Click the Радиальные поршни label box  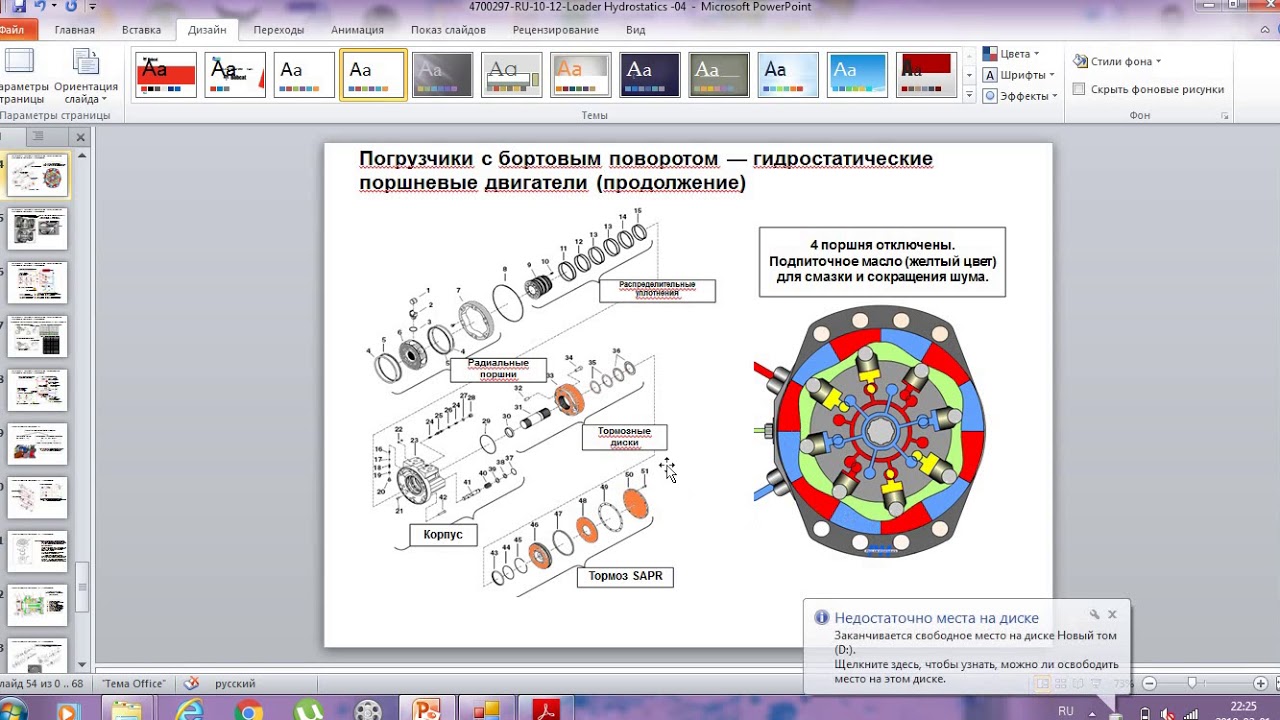498,369
